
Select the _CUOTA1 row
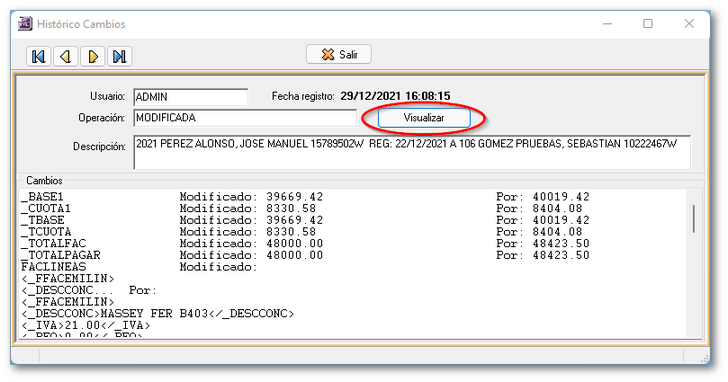pyautogui.click(x=305, y=208)
